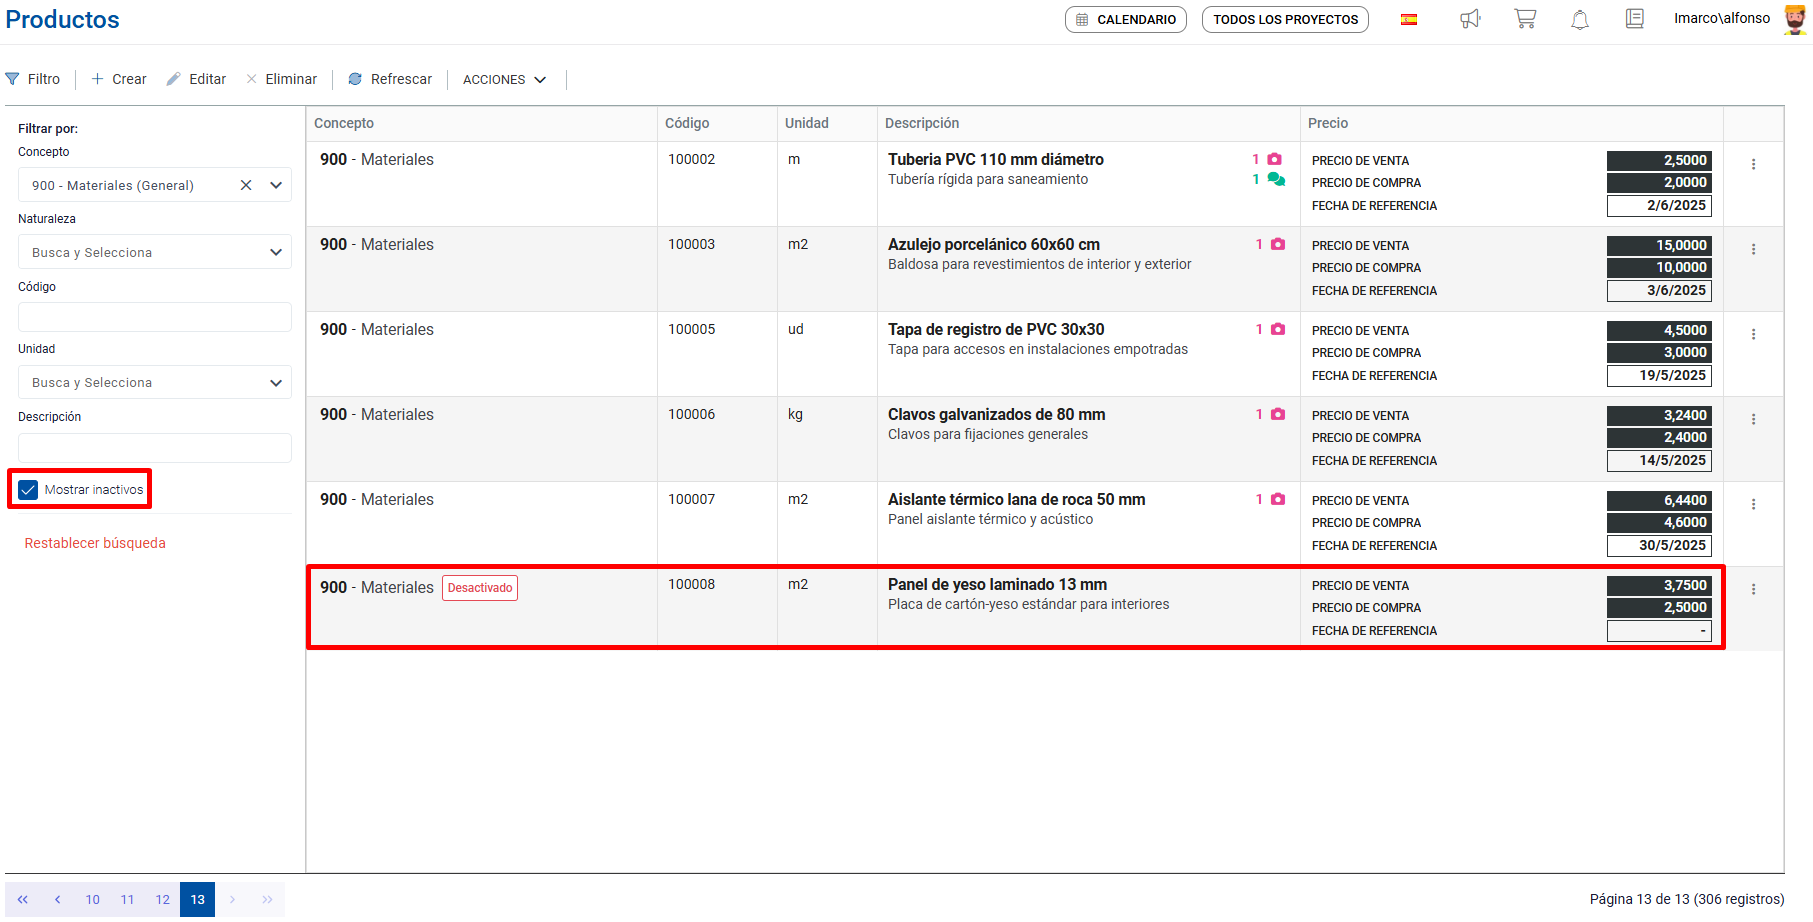This screenshot has height=922, width=1813.
Task: Click the Crear toolbar button
Action: [x=119, y=79]
